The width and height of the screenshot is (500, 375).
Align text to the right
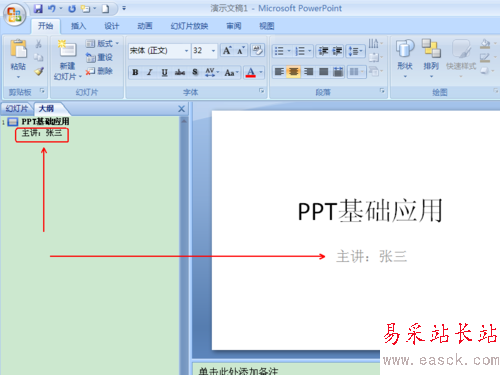pos(309,72)
